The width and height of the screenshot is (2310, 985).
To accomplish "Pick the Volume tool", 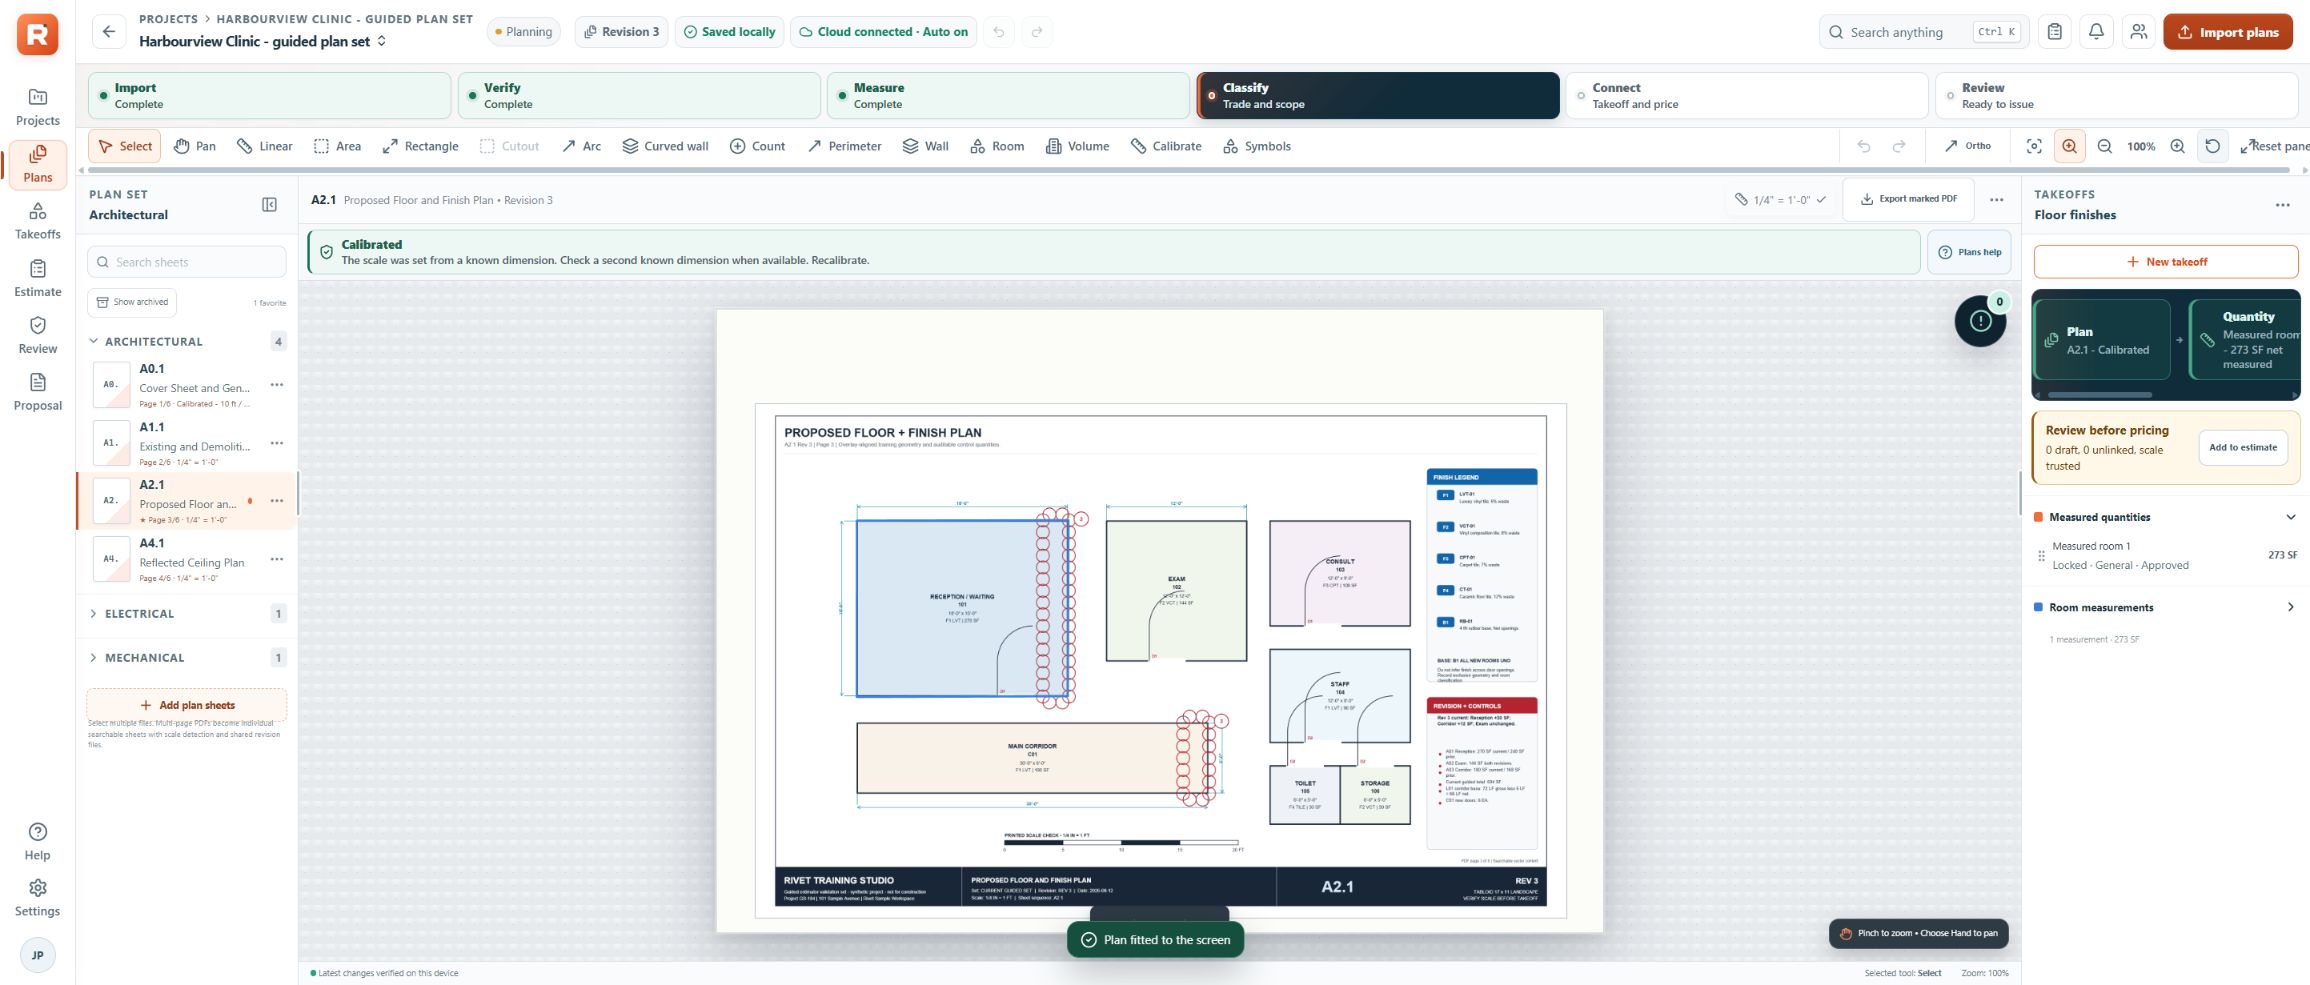I will click(x=1077, y=146).
